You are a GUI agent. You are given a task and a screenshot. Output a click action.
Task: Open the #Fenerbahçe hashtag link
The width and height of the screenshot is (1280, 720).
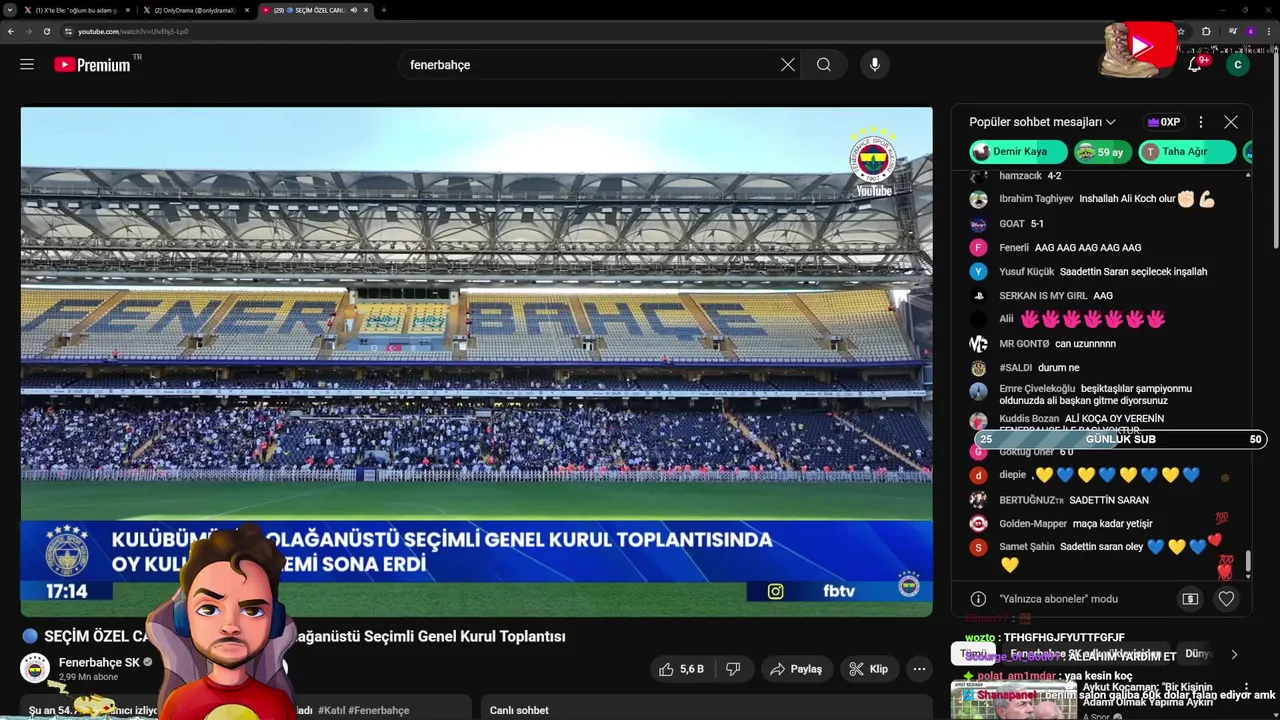(379, 710)
